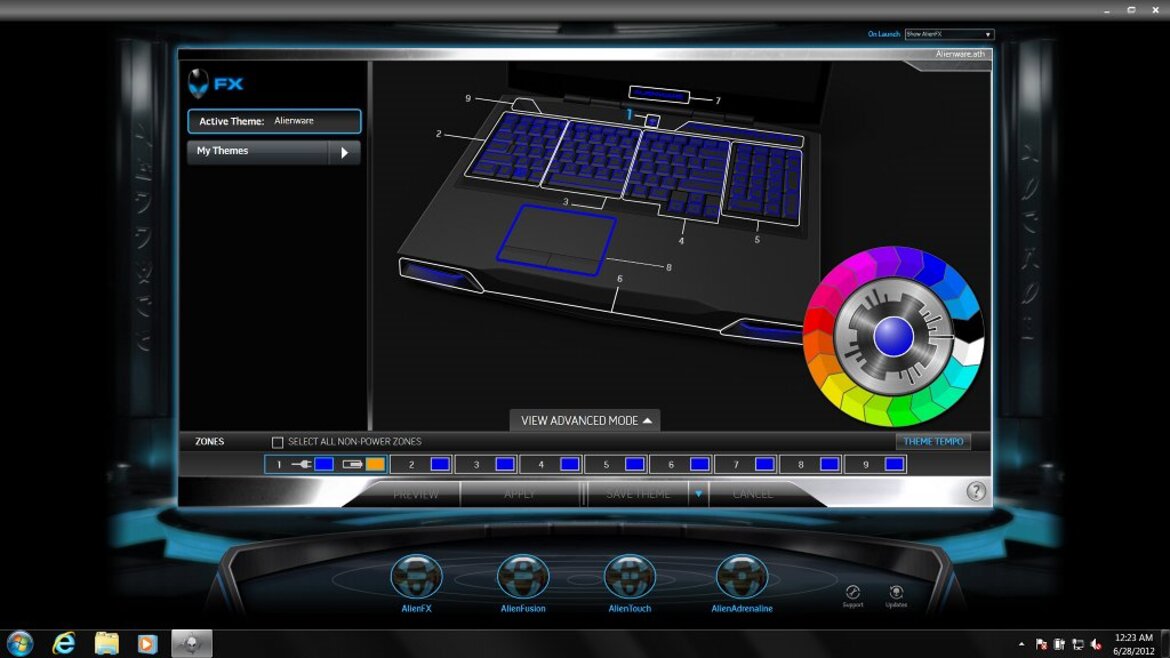1170x658 pixels.
Task: Select zone 9 color swatch
Action: pos(895,464)
